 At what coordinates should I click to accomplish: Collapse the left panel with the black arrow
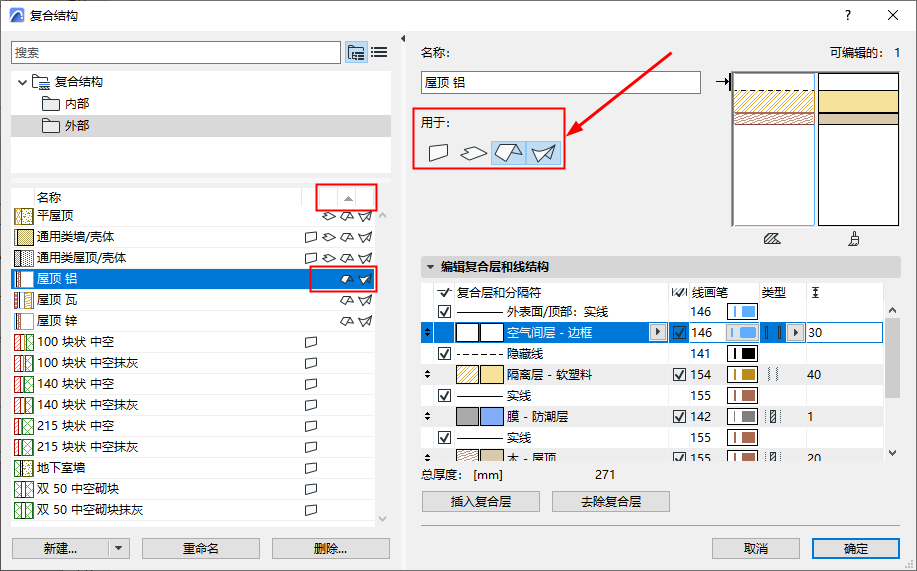[x=403, y=39]
